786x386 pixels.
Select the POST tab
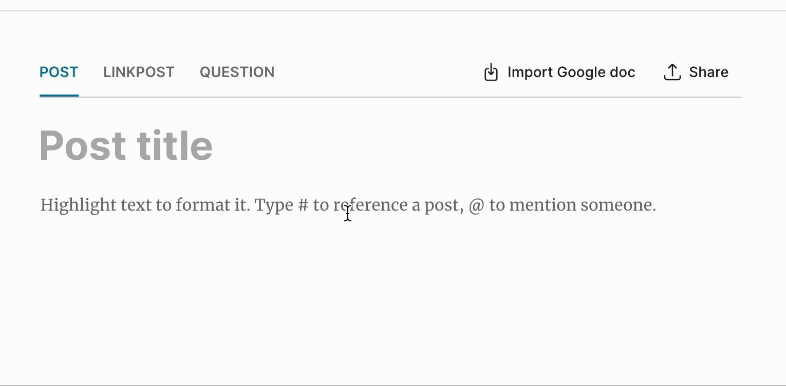(59, 72)
